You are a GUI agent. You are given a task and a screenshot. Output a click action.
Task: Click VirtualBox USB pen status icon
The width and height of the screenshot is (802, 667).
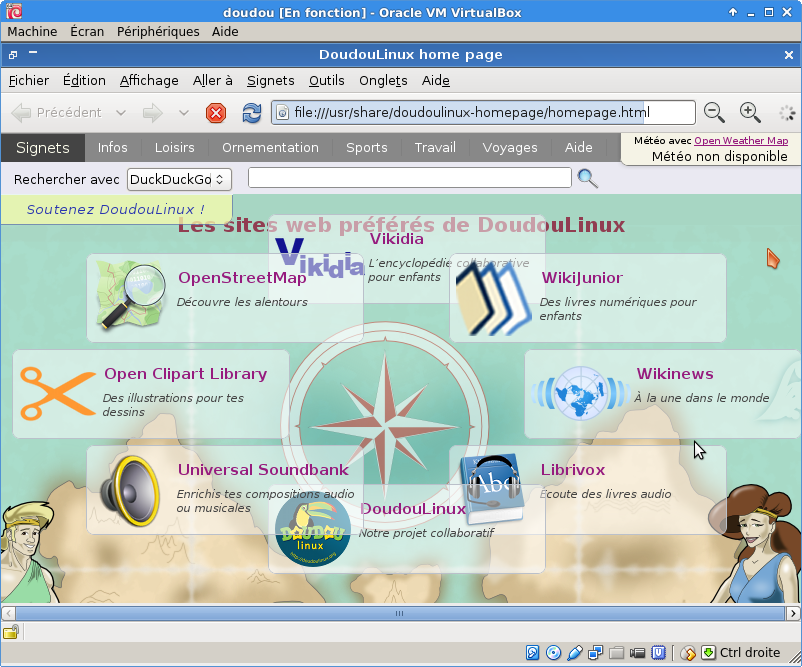[x=574, y=653]
